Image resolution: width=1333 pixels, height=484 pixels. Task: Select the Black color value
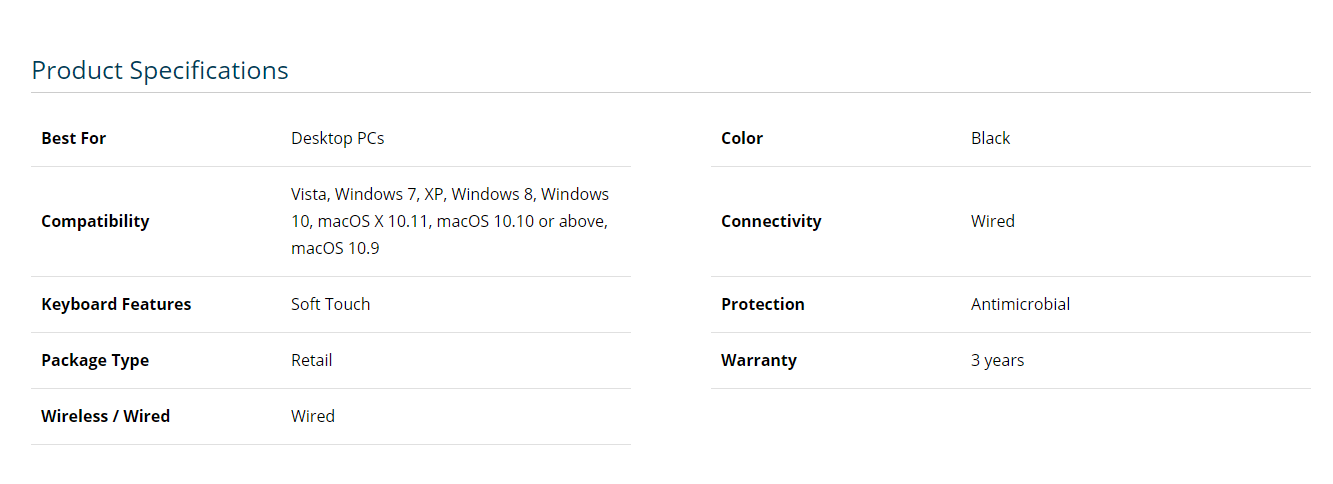pos(990,138)
